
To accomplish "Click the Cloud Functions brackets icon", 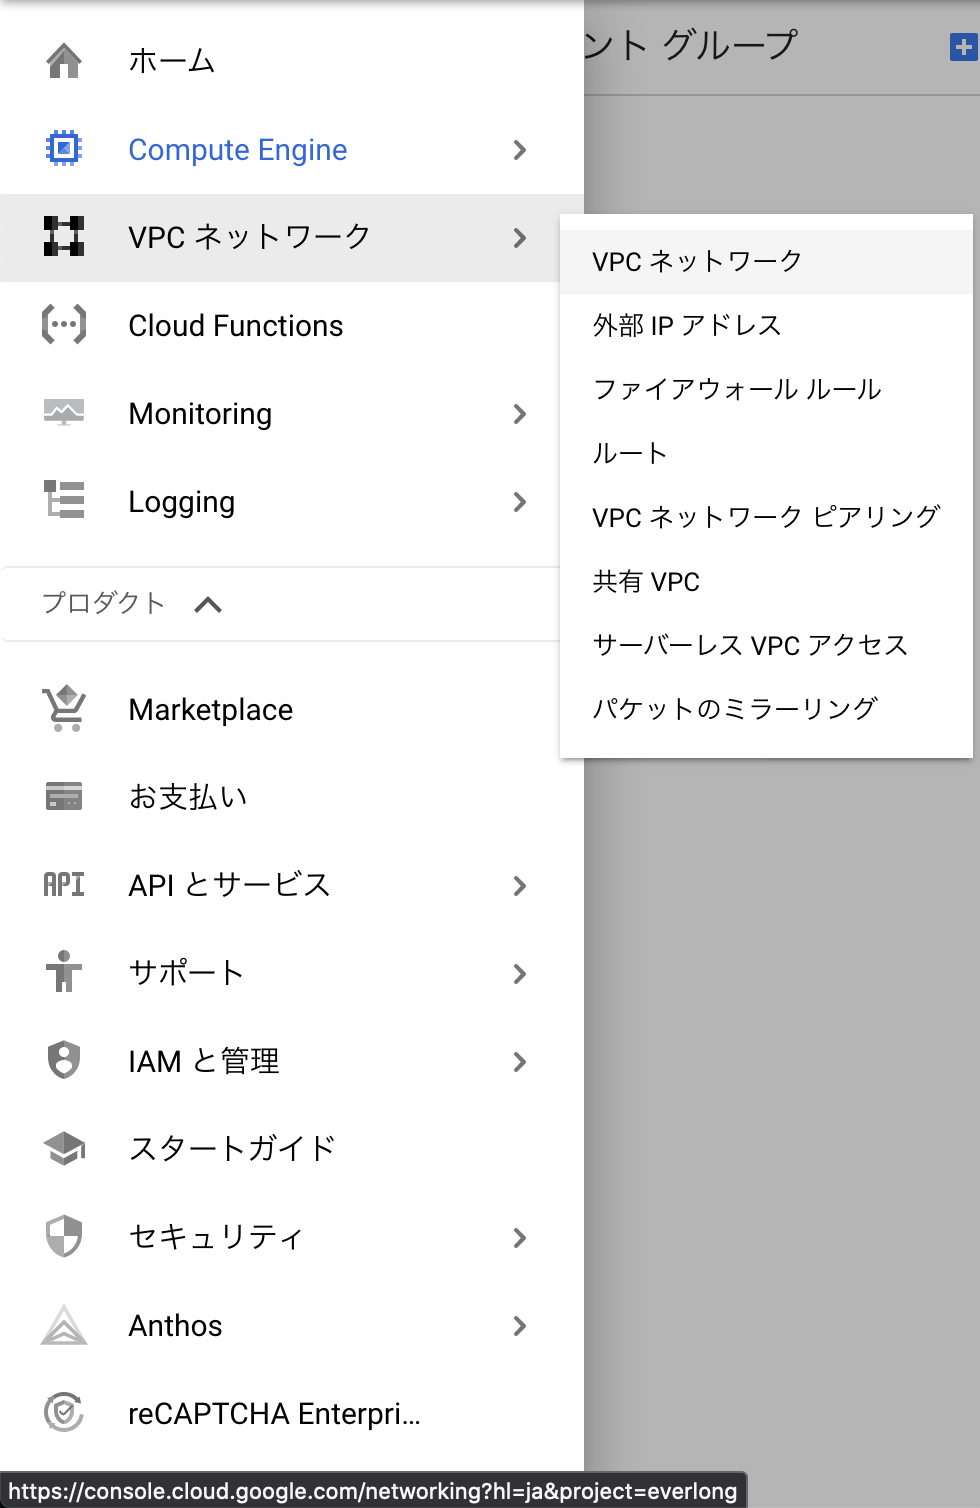I will point(64,325).
